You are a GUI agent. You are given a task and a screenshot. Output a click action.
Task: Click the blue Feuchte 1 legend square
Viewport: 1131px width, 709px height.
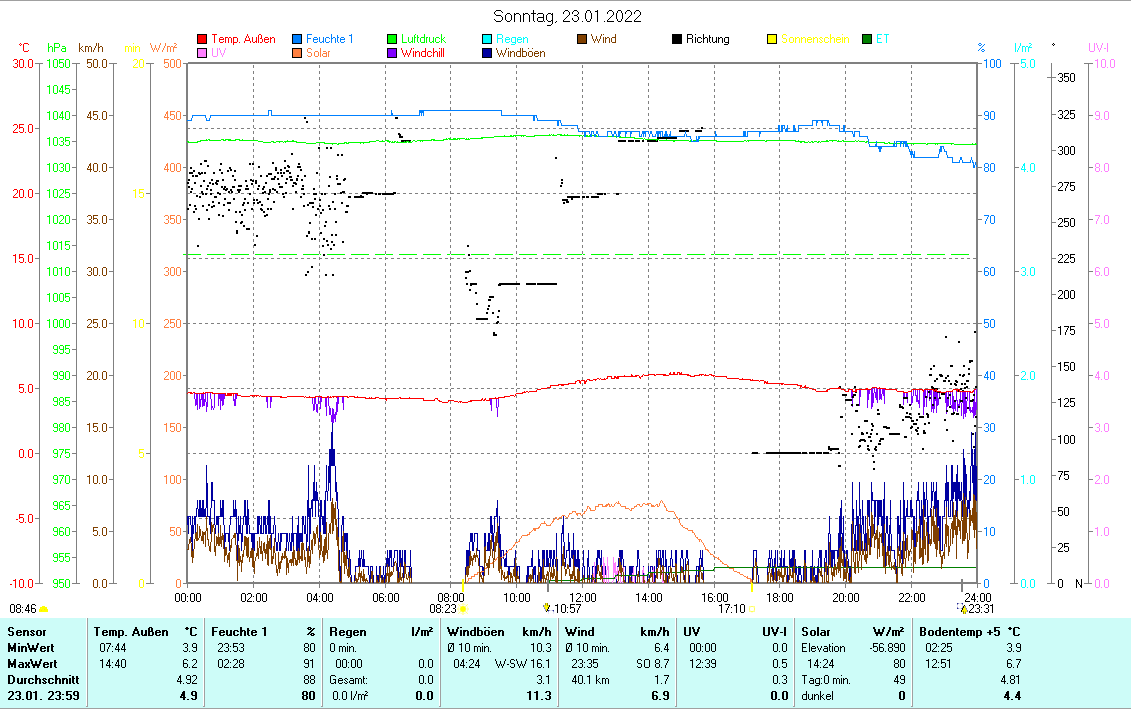pyautogui.click(x=297, y=40)
